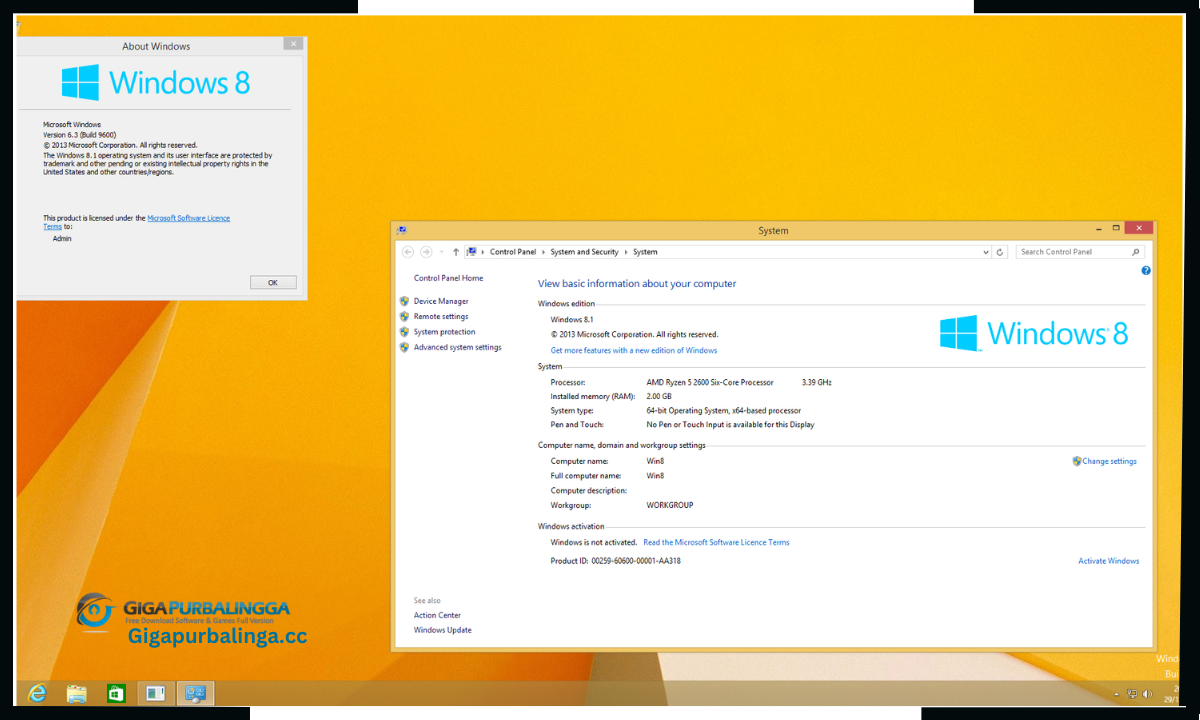Open Action Center under See also
Viewport: 1200px width, 720px height.
(x=437, y=615)
